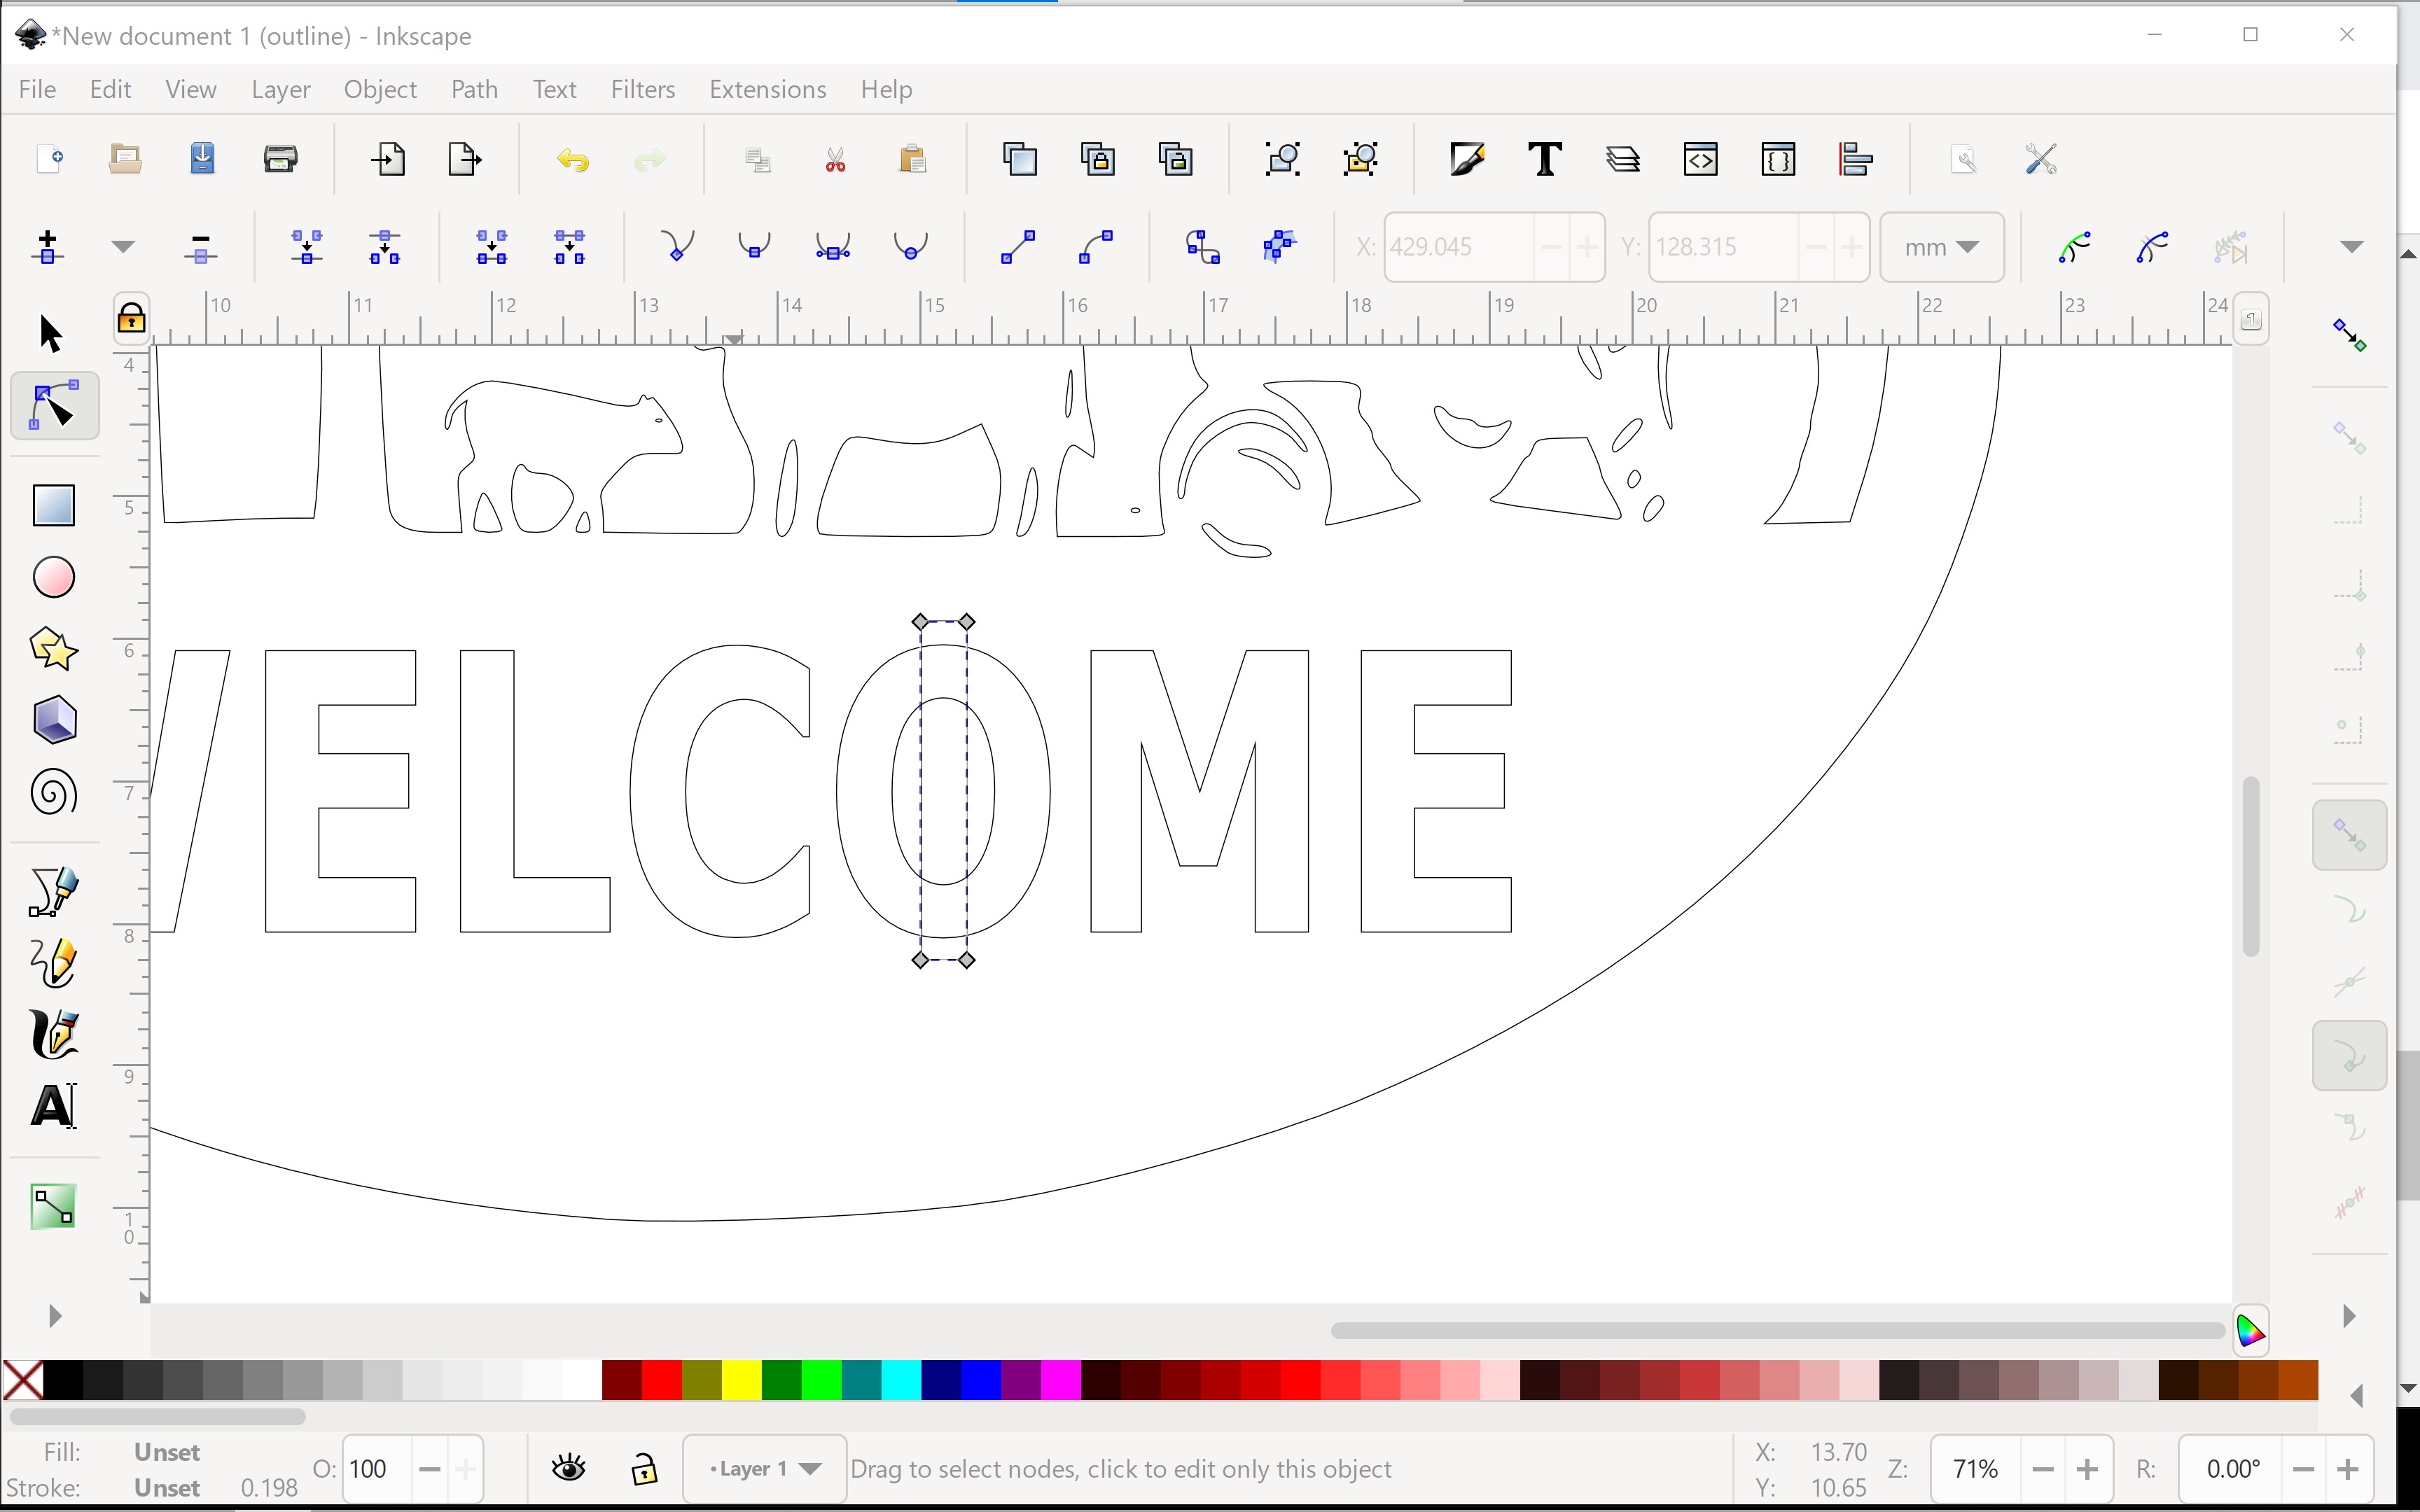2420x1512 pixels.
Task: Select the Ellipse tool
Action: [54, 577]
